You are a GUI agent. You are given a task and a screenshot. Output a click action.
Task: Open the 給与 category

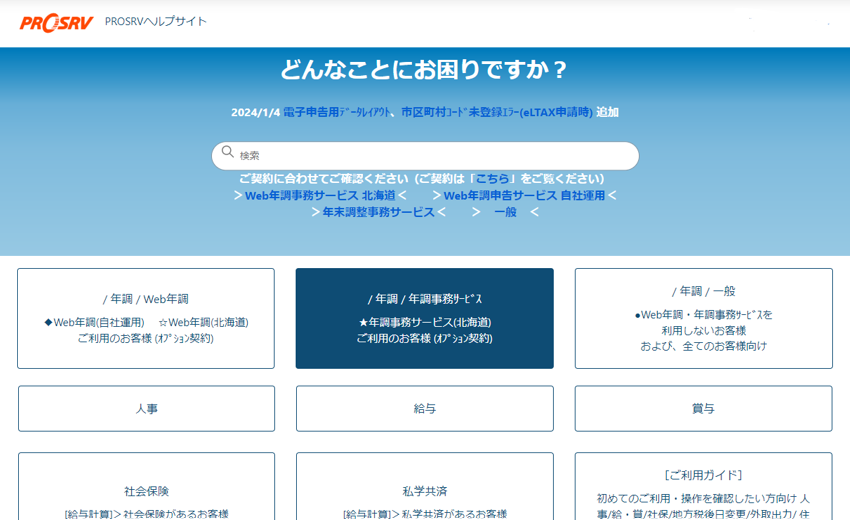coord(424,408)
